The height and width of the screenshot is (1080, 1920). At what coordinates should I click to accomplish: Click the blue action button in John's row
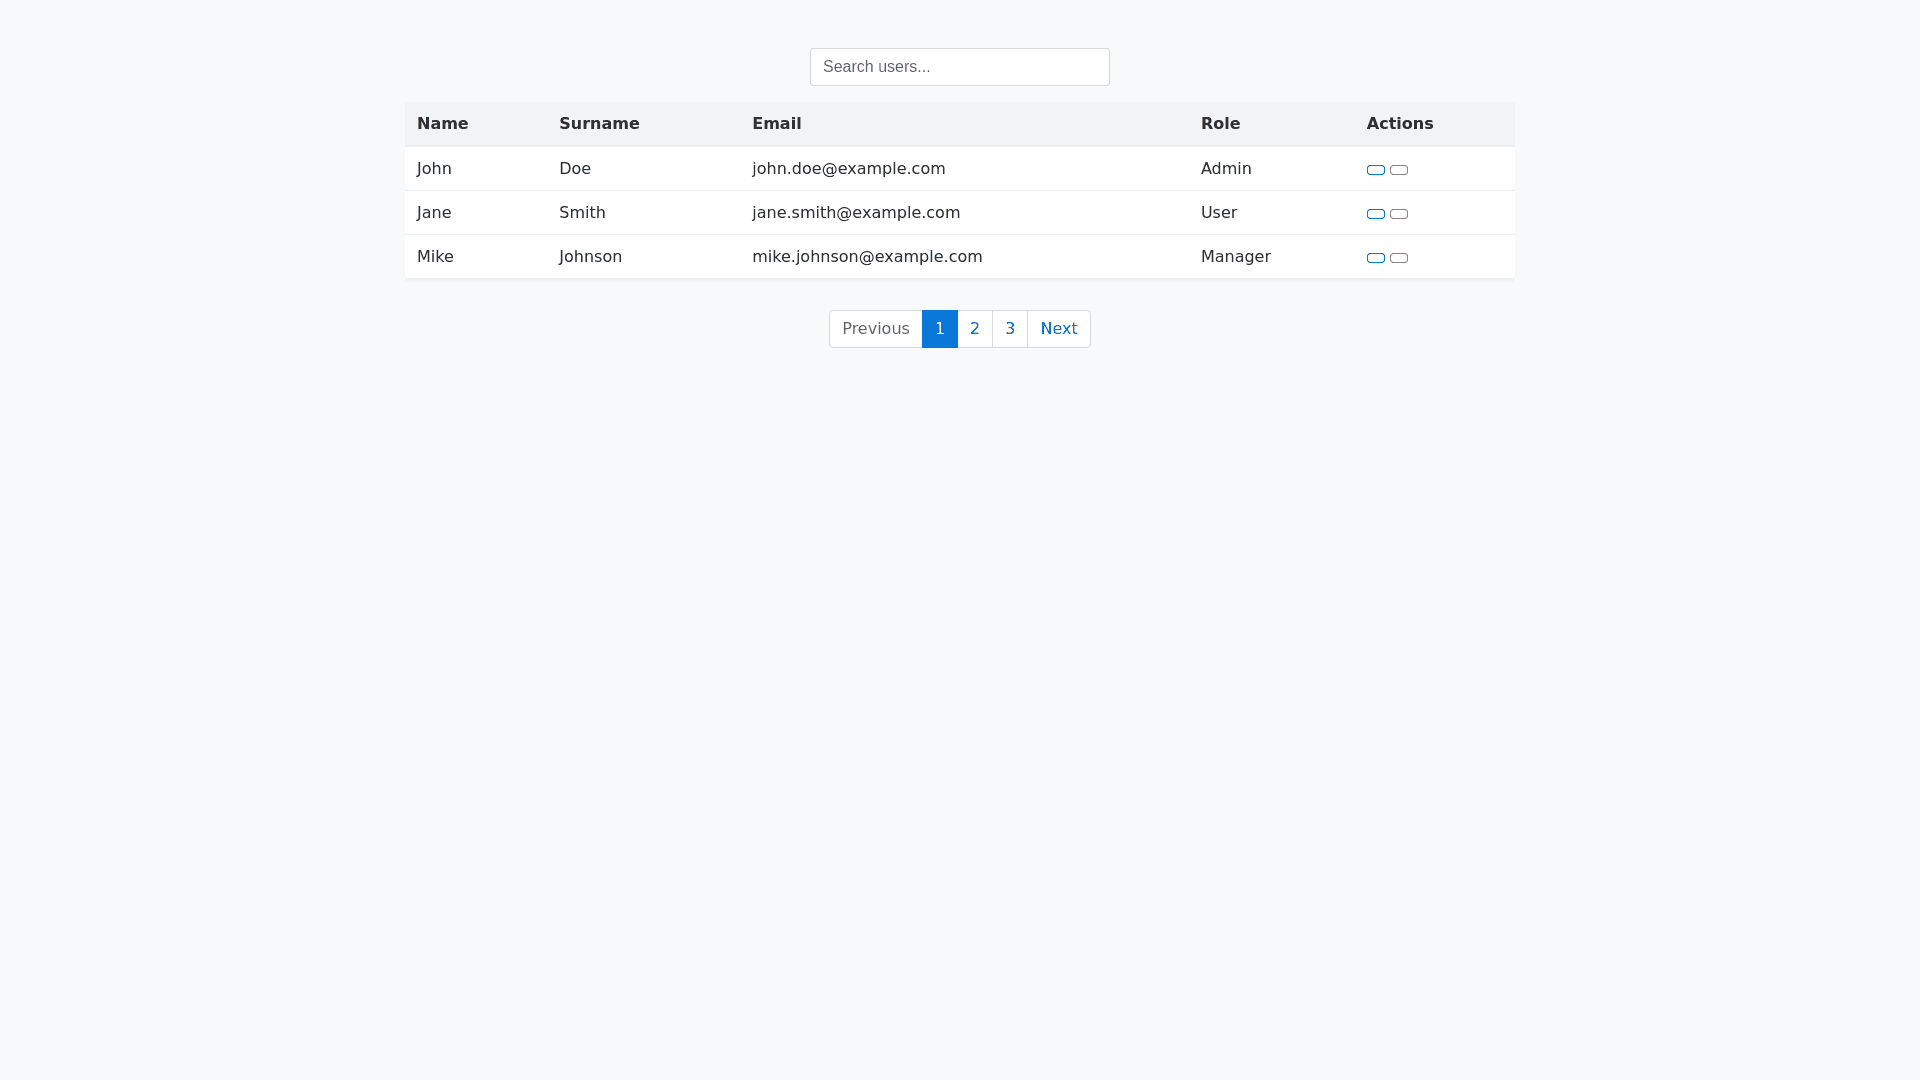tap(1376, 170)
